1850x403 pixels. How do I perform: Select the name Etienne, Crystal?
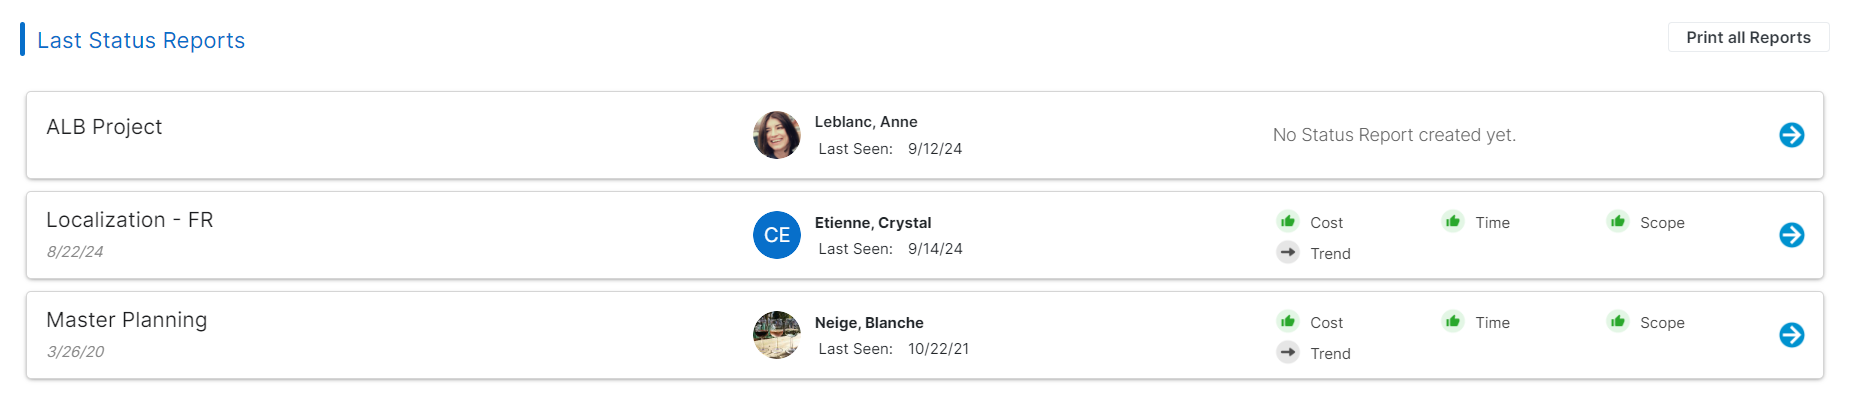872,223
